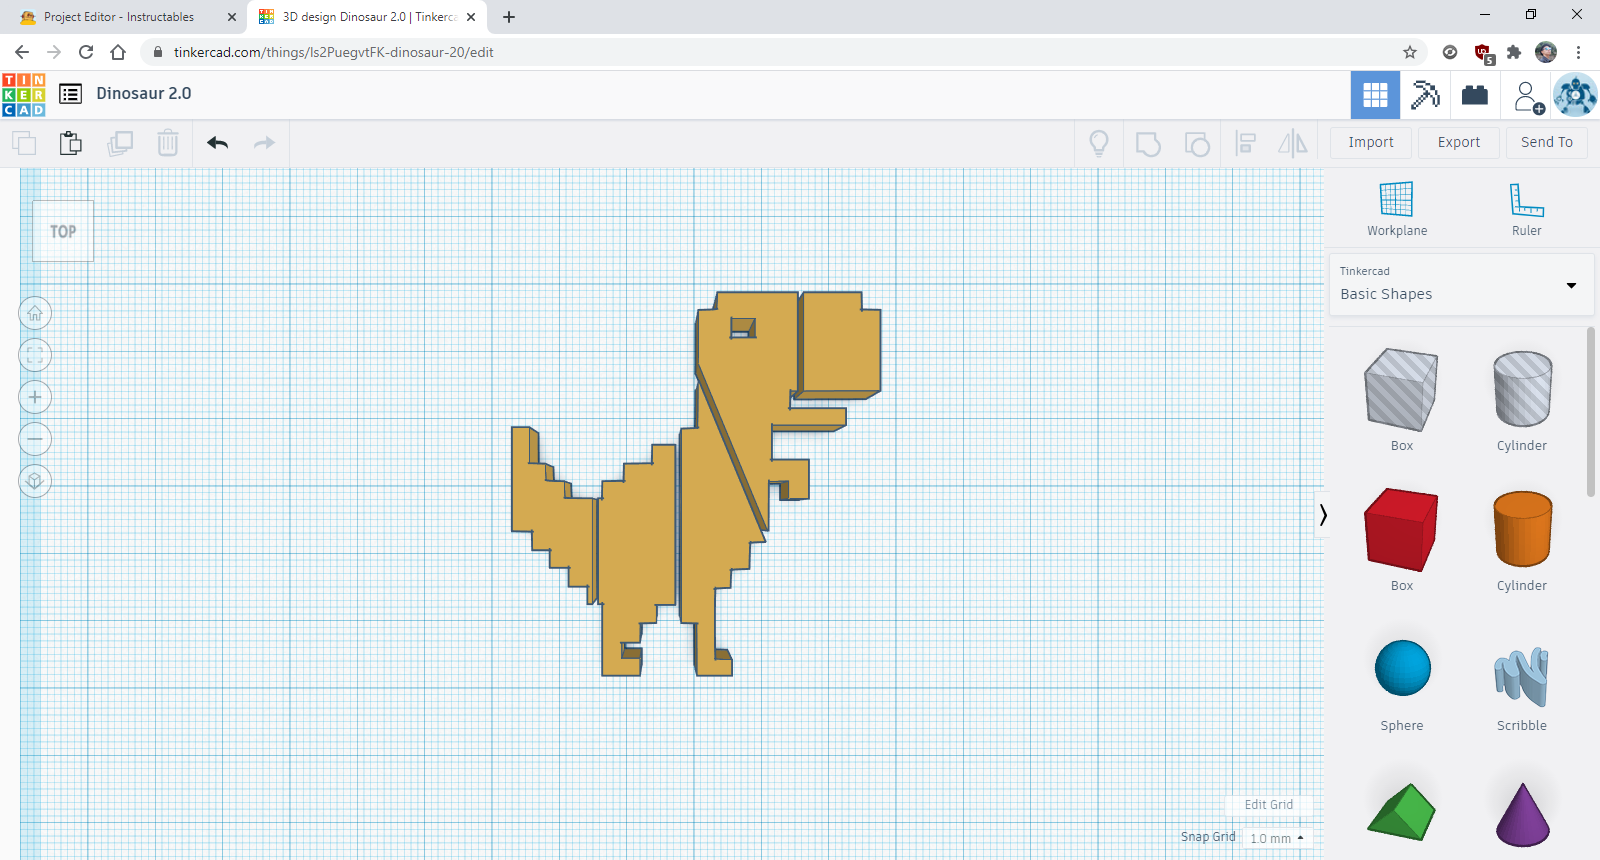This screenshot has width=1600, height=860.
Task: Pick the green Roof shape
Action: point(1401,812)
